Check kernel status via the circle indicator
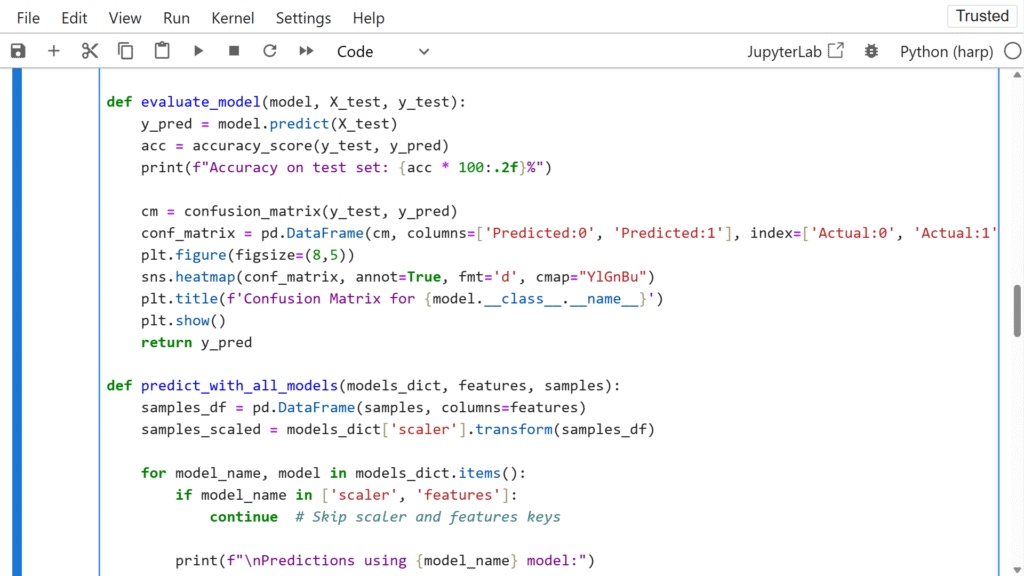The height and width of the screenshot is (576, 1024). coord(1012,50)
